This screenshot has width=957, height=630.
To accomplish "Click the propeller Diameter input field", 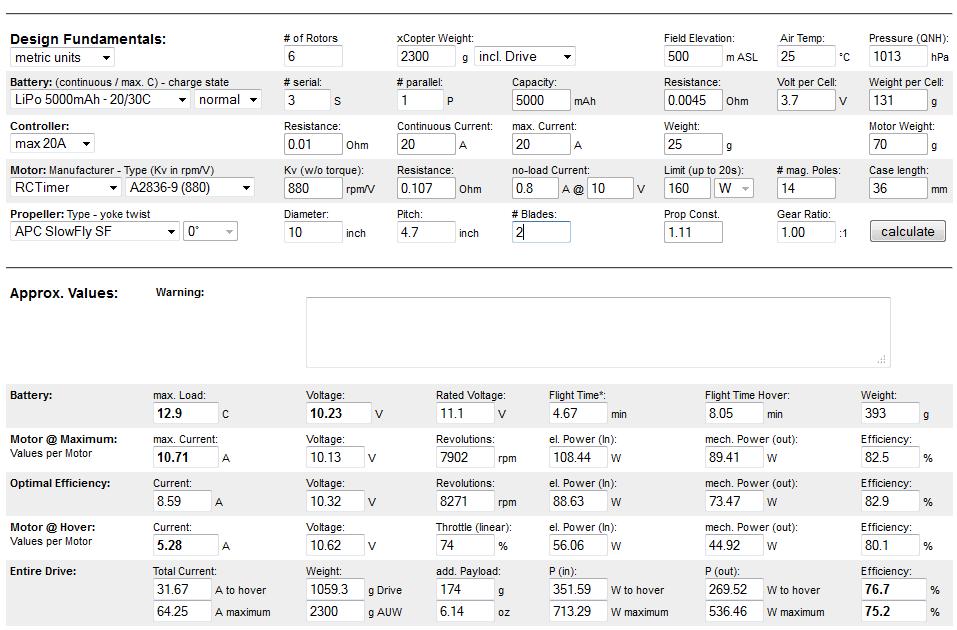I will 312,232.
